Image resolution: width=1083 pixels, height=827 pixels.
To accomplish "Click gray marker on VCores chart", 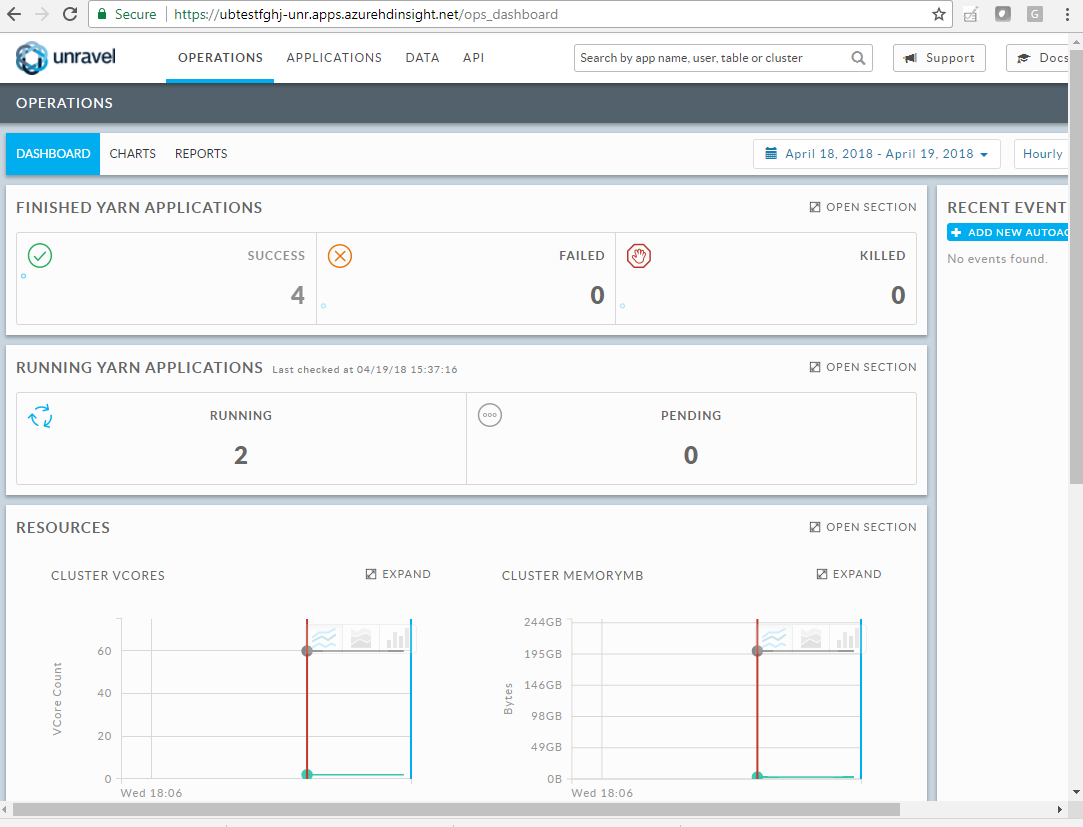I will 307,651.
